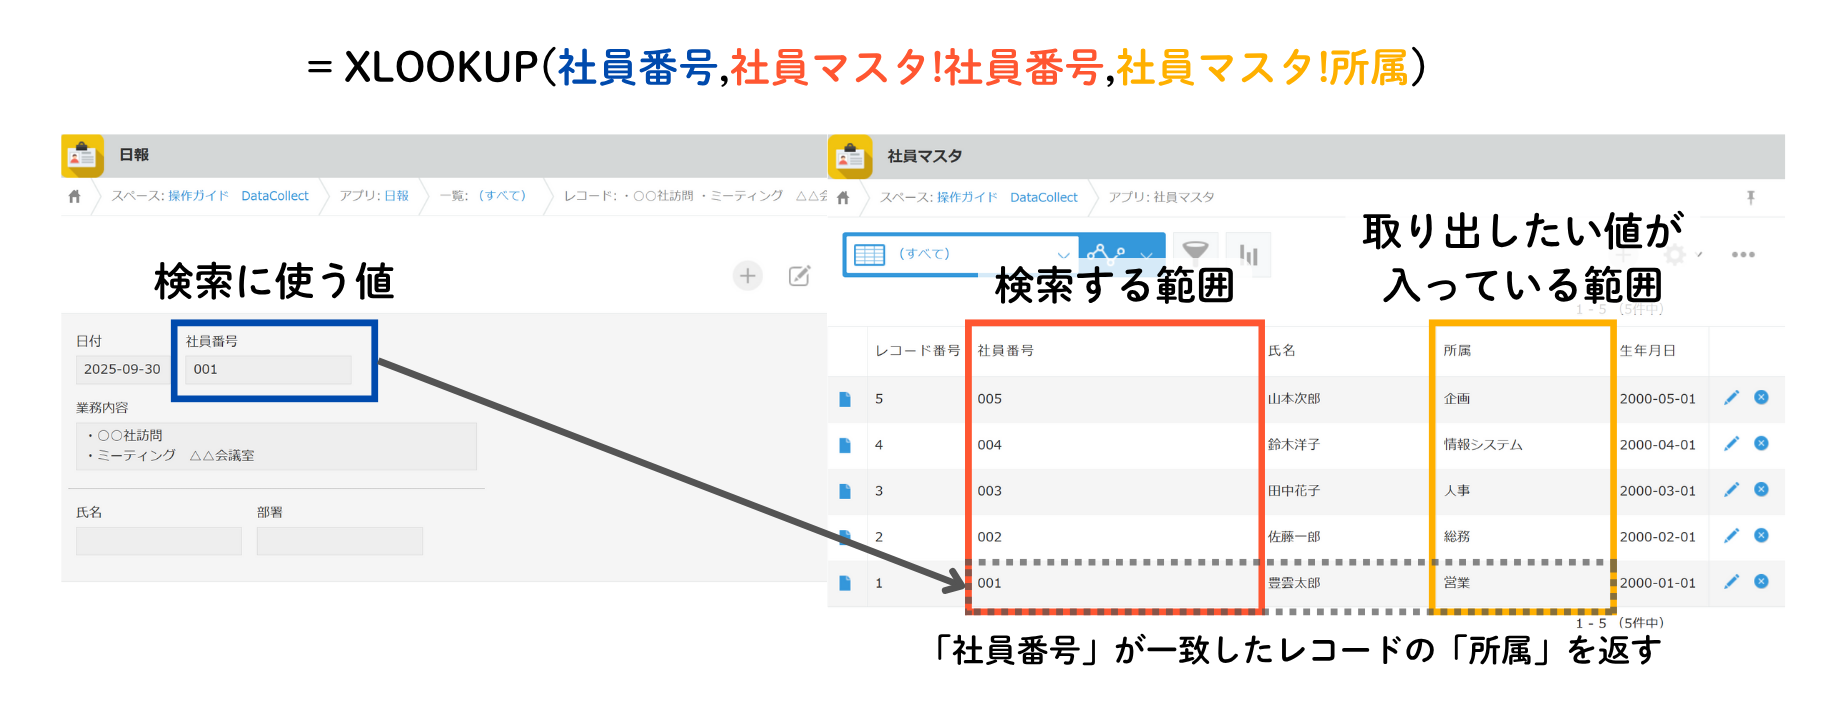1845x712 pixels.
Task: Edit the record for 鈴木洋子 with pencil icon
Action: tap(1731, 444)
